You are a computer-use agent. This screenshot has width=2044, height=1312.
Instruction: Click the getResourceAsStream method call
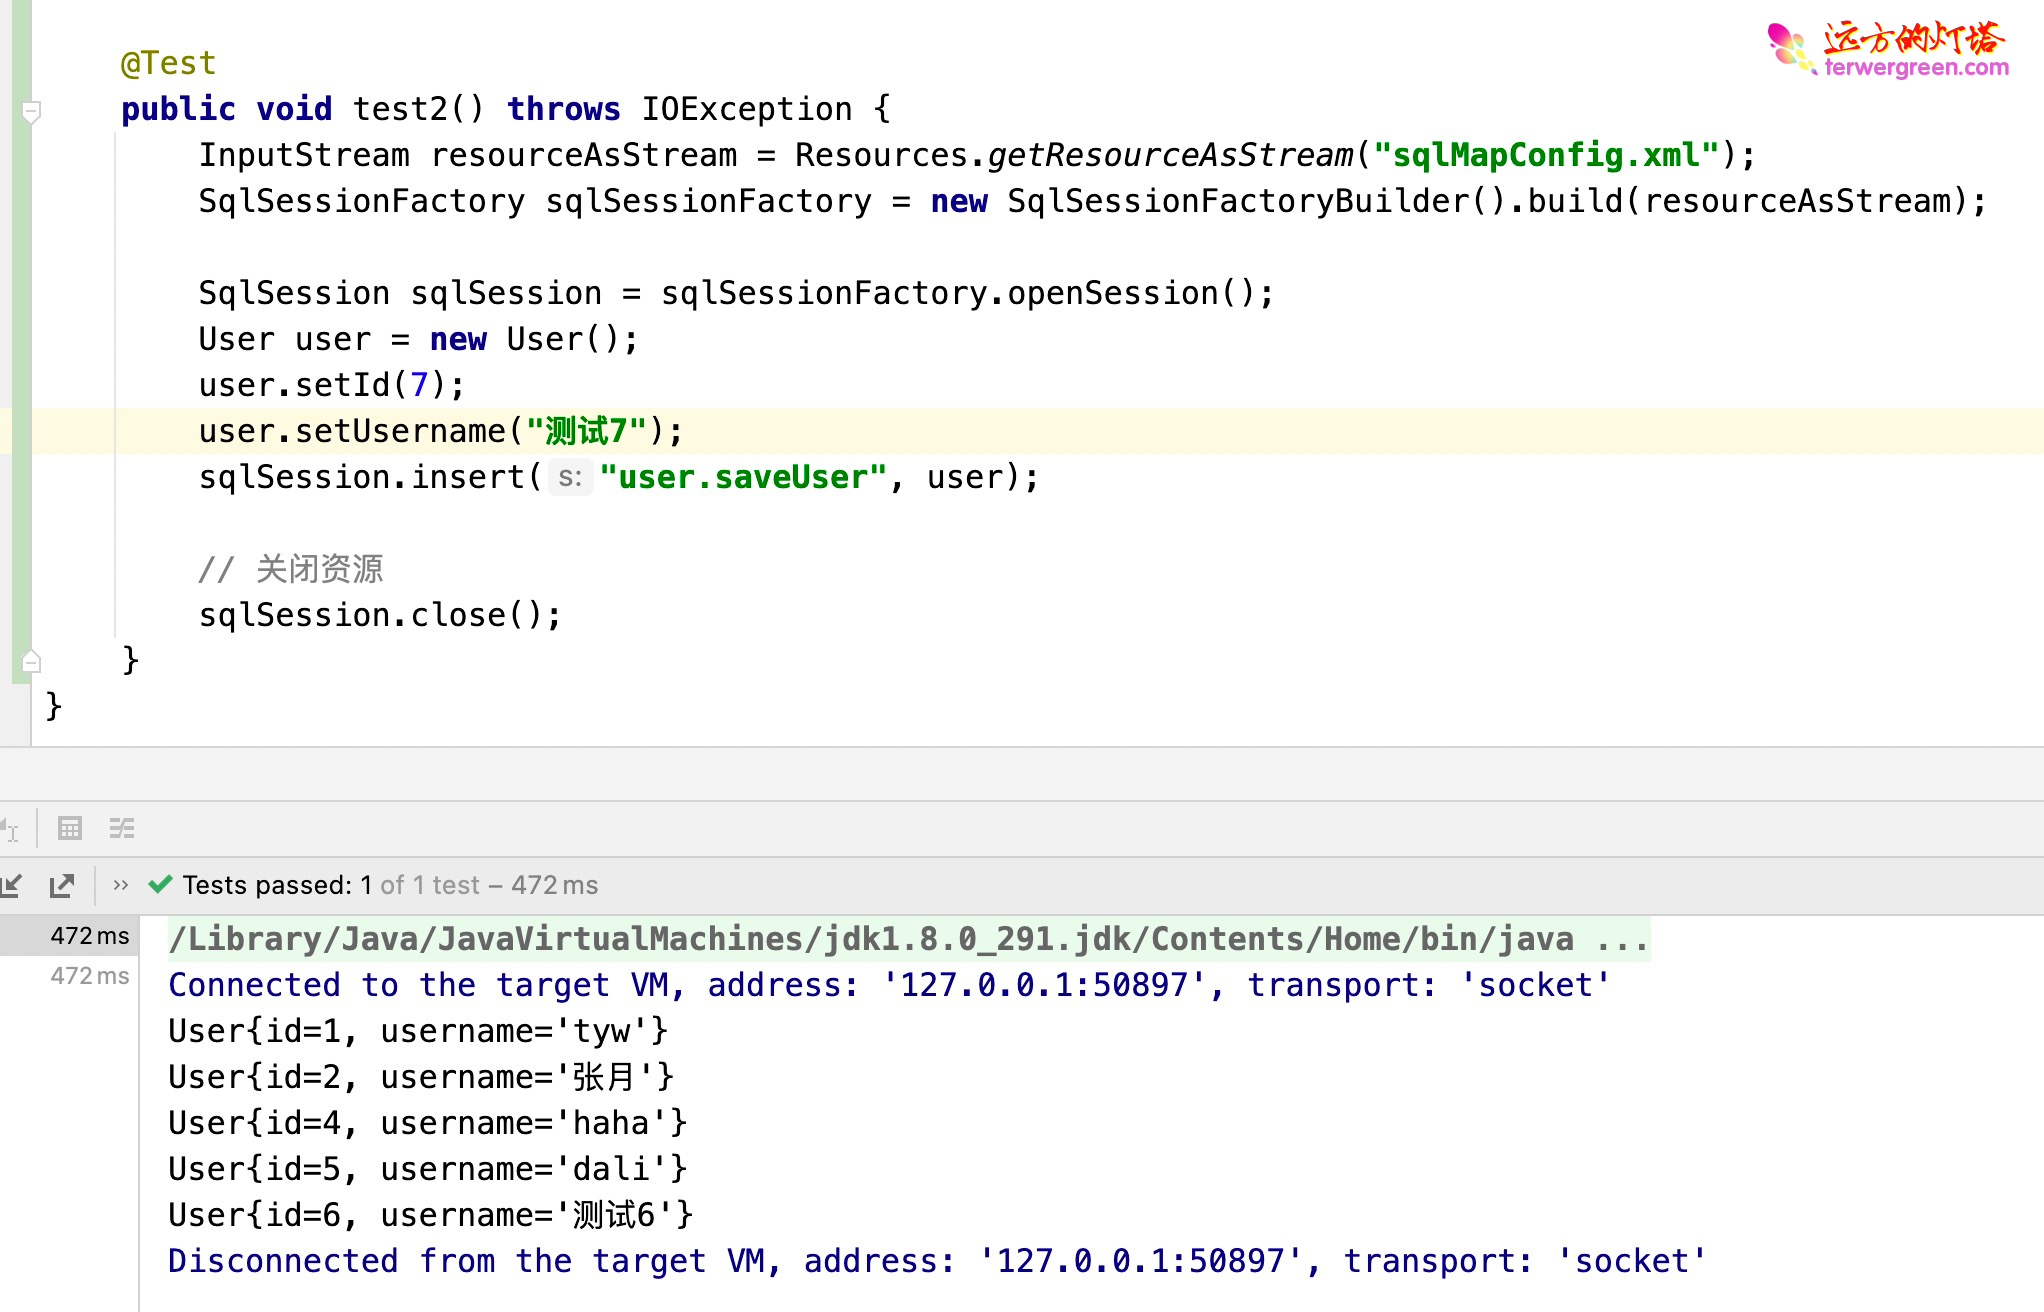(1170, 155)
